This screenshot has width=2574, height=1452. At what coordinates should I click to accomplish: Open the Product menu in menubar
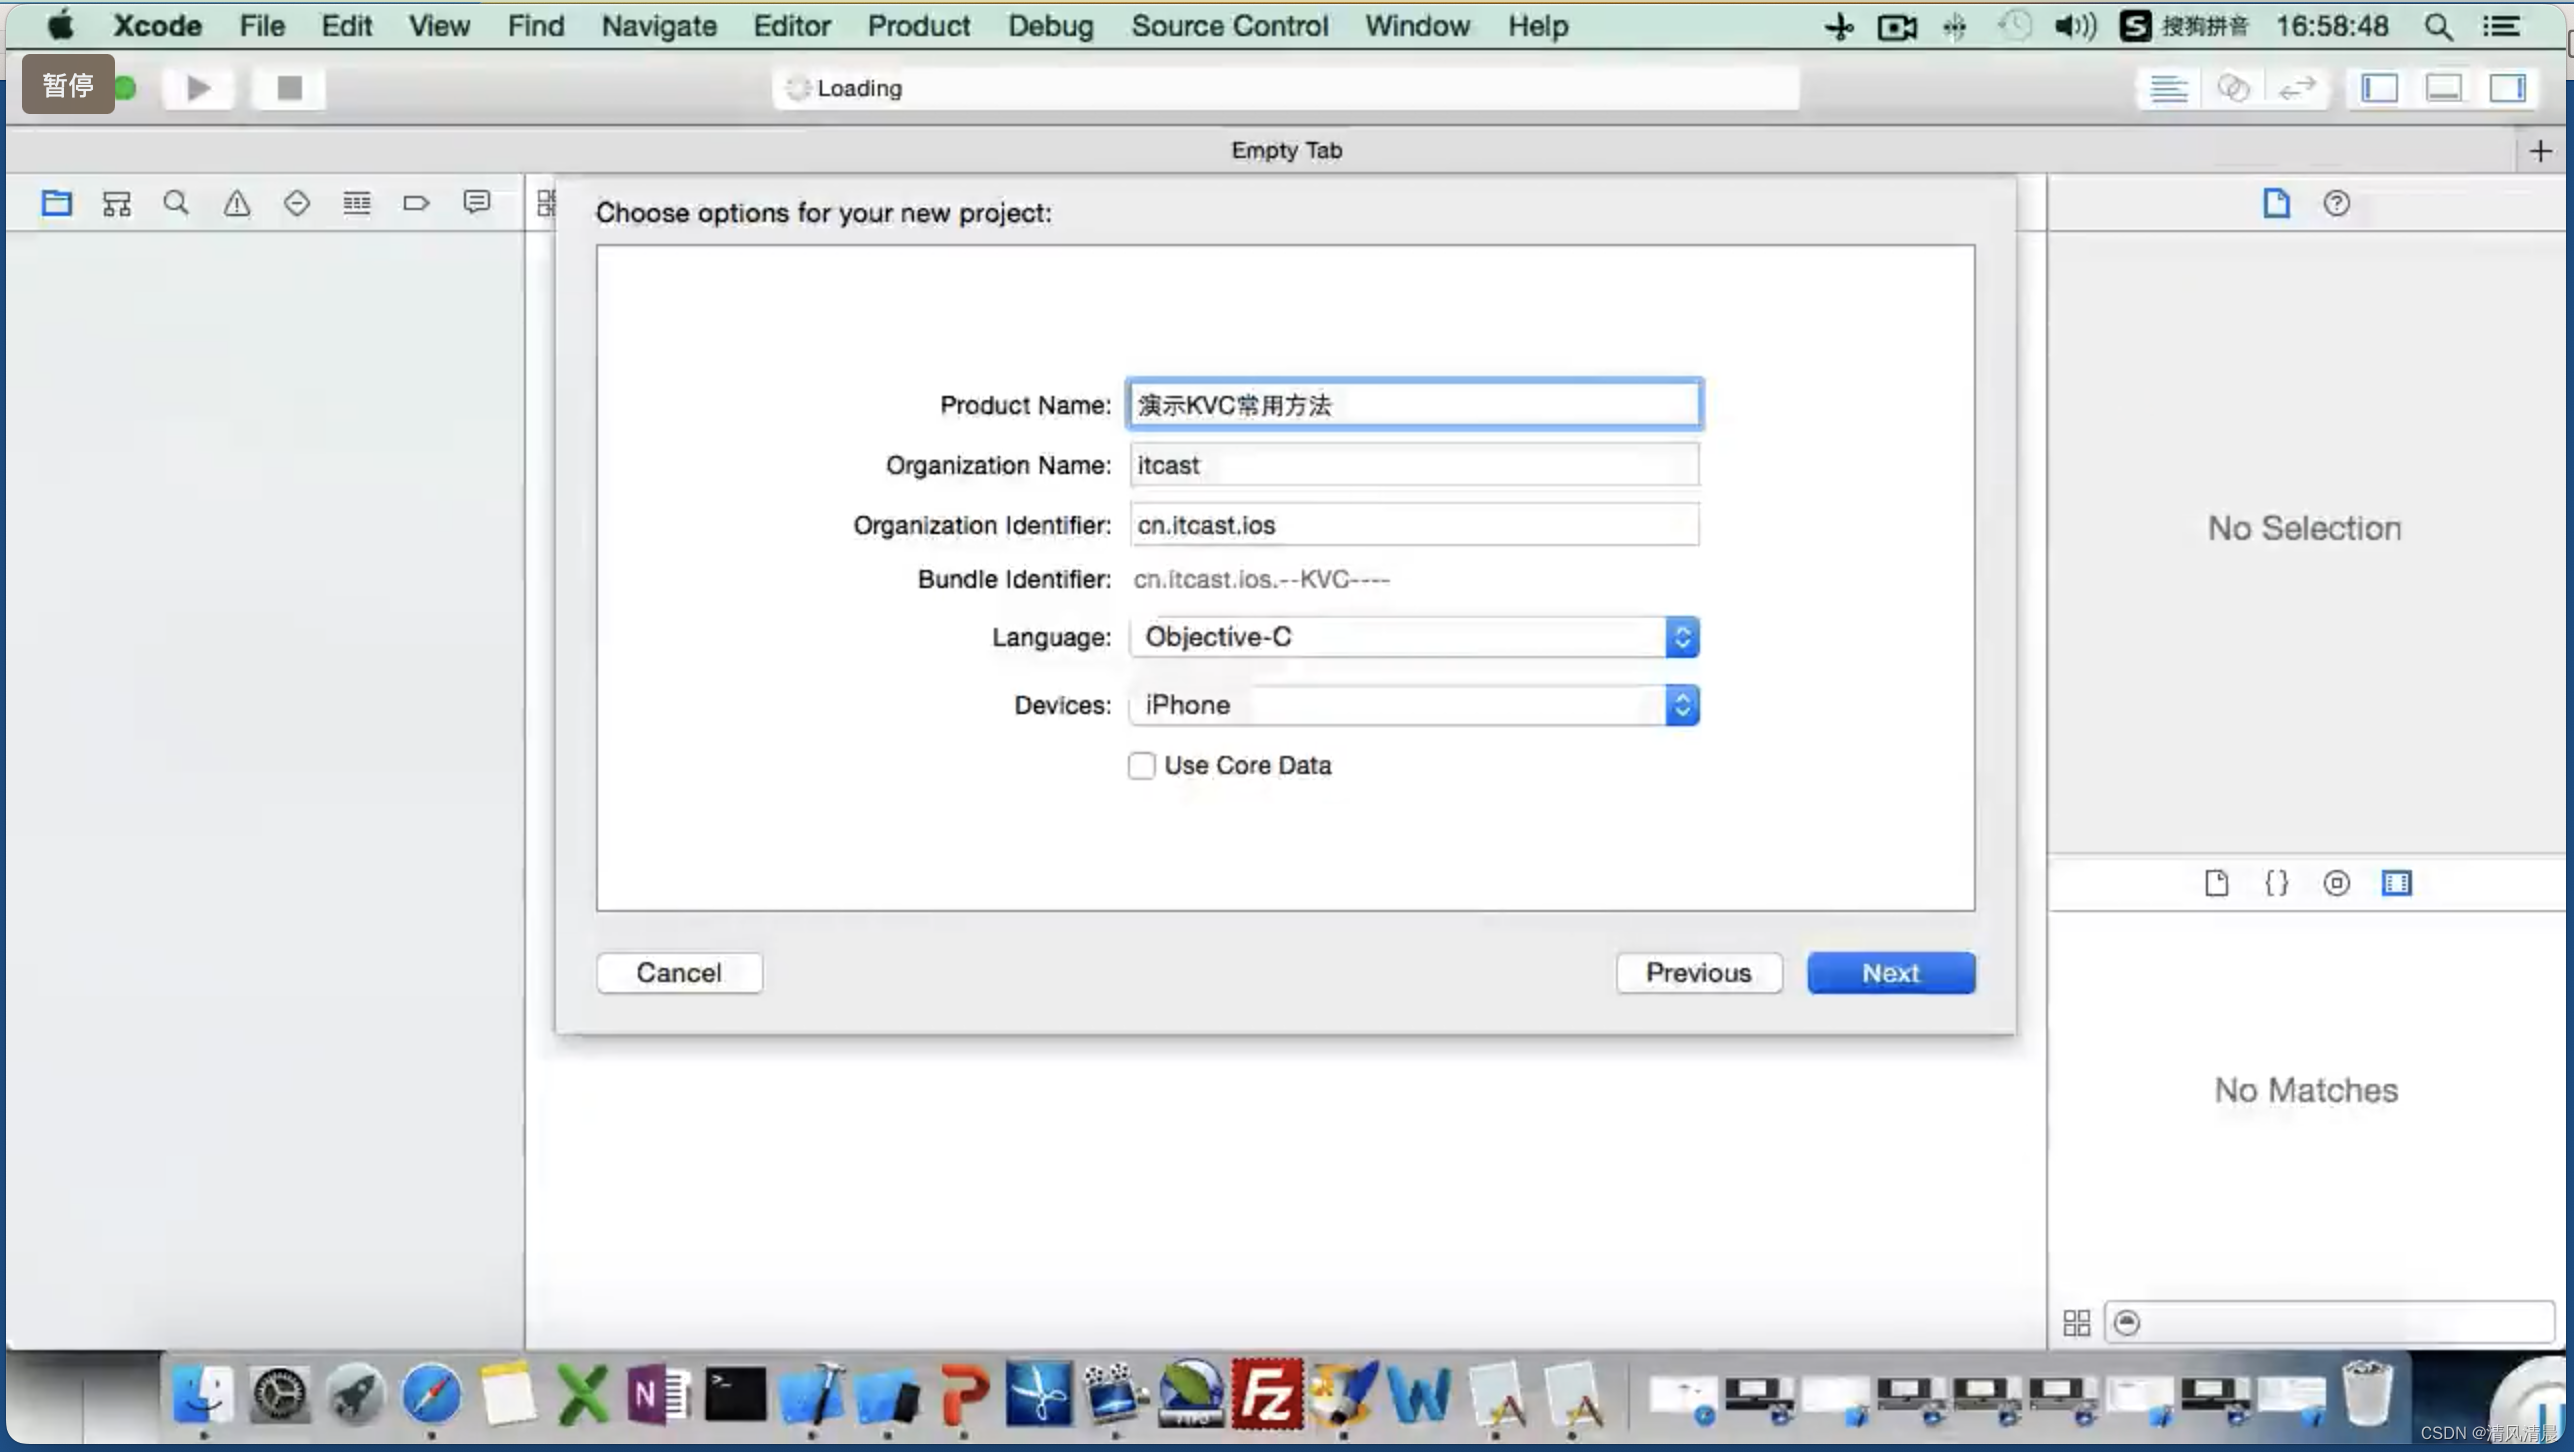tap(919, 25)
